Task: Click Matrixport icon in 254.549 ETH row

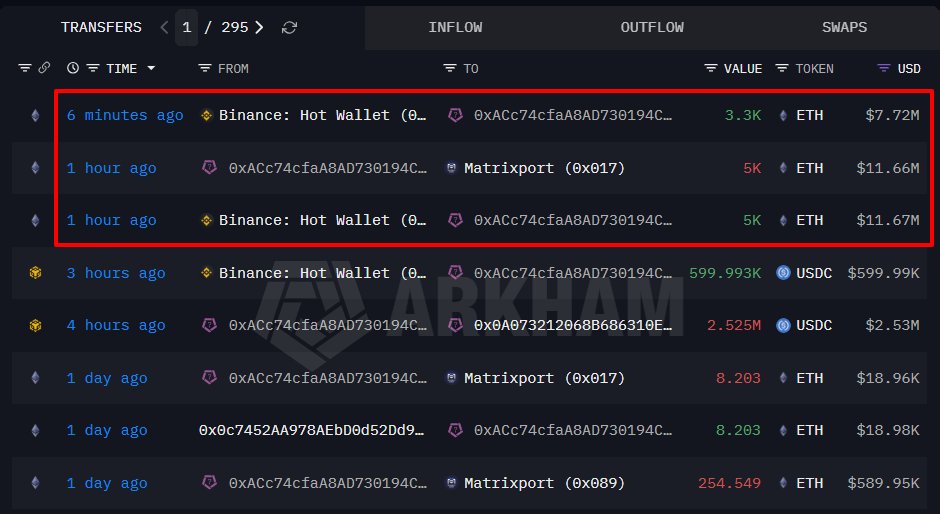Action: (x=452, y=483)
